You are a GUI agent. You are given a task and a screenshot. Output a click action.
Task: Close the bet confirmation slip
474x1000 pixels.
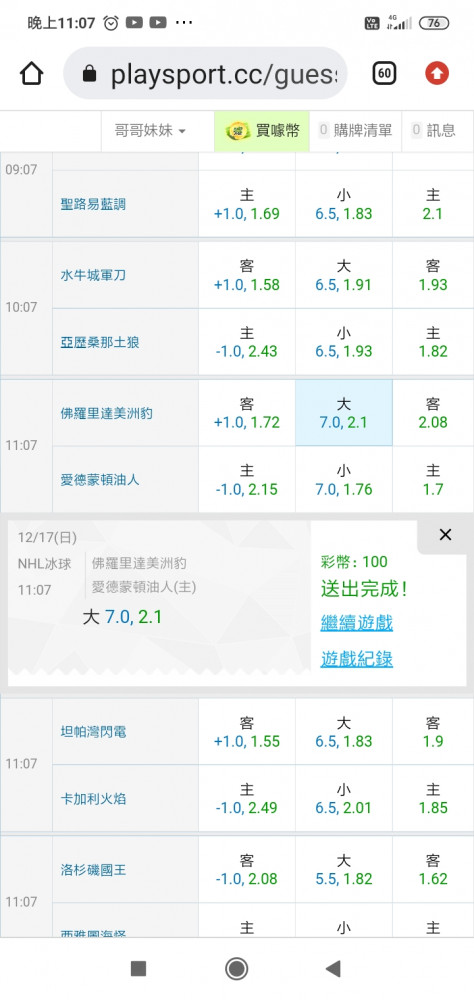pos(445,535)
